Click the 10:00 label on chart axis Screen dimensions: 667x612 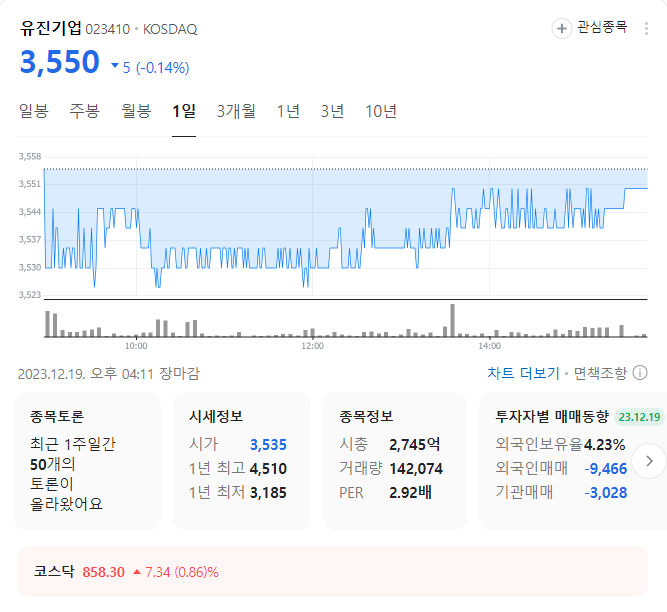(136, 346)
